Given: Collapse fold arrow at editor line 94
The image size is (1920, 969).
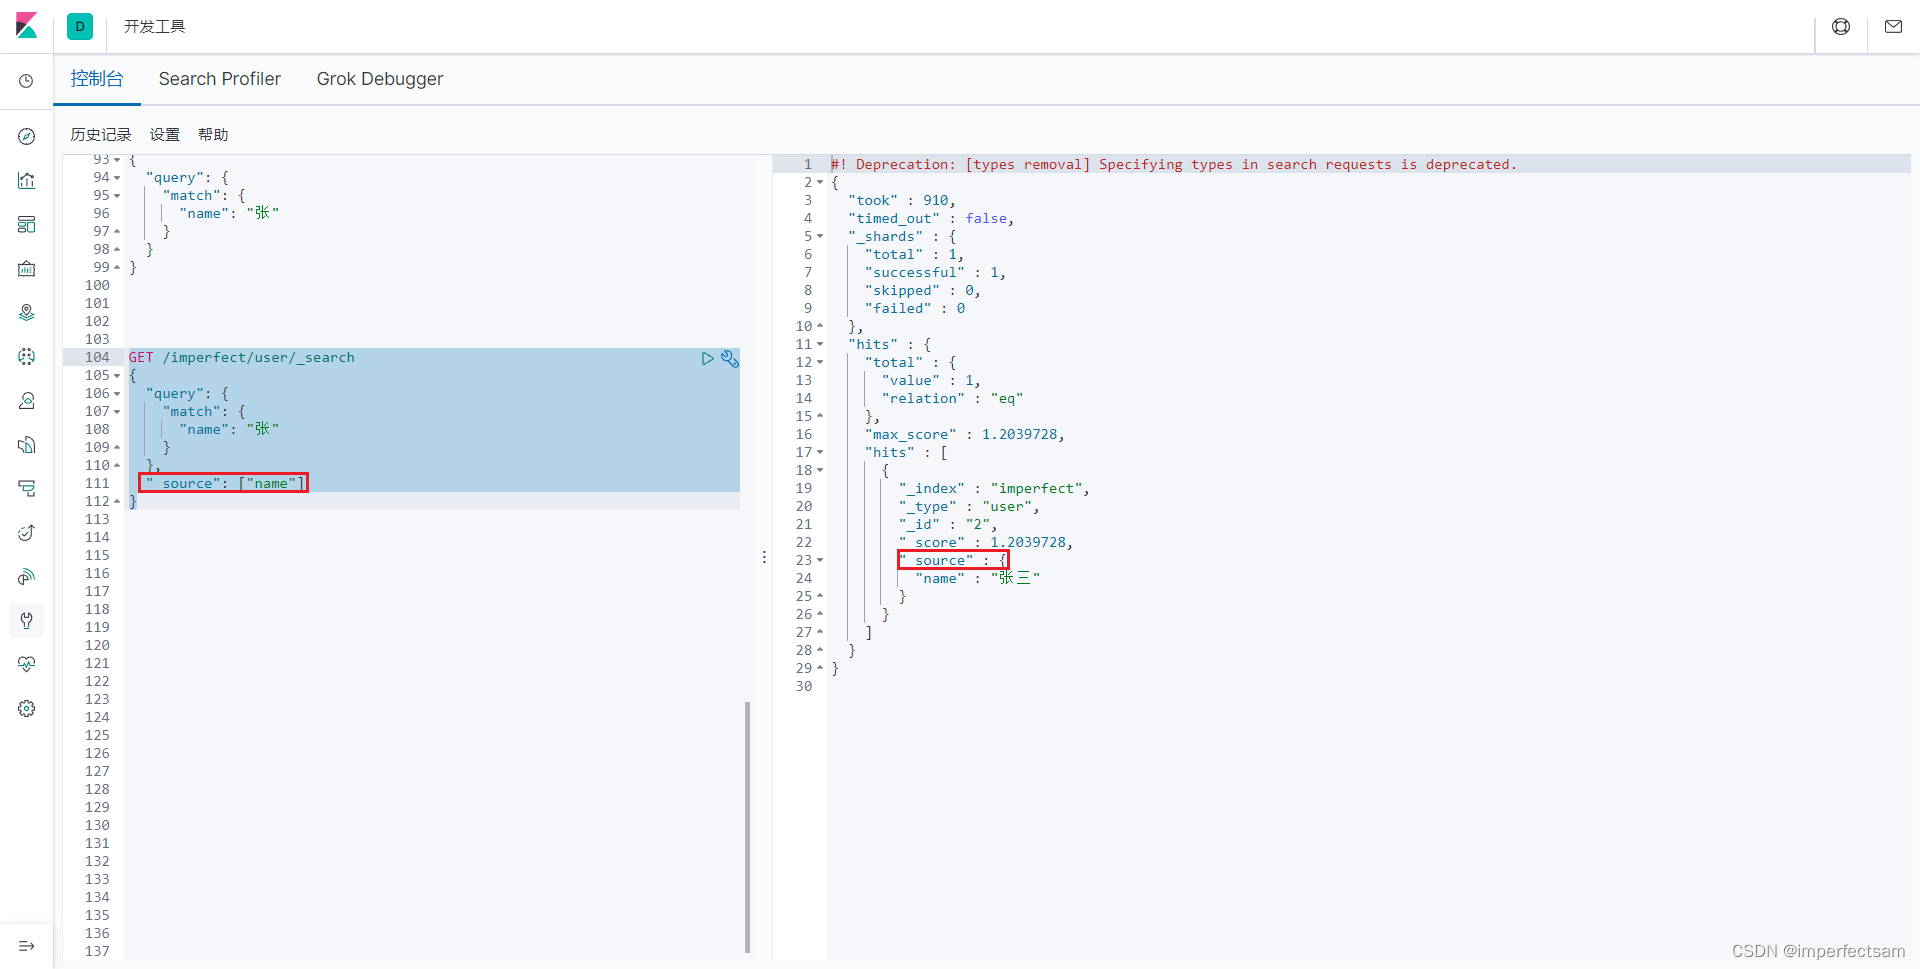Looking at the screenshot, I should (117, 178).
